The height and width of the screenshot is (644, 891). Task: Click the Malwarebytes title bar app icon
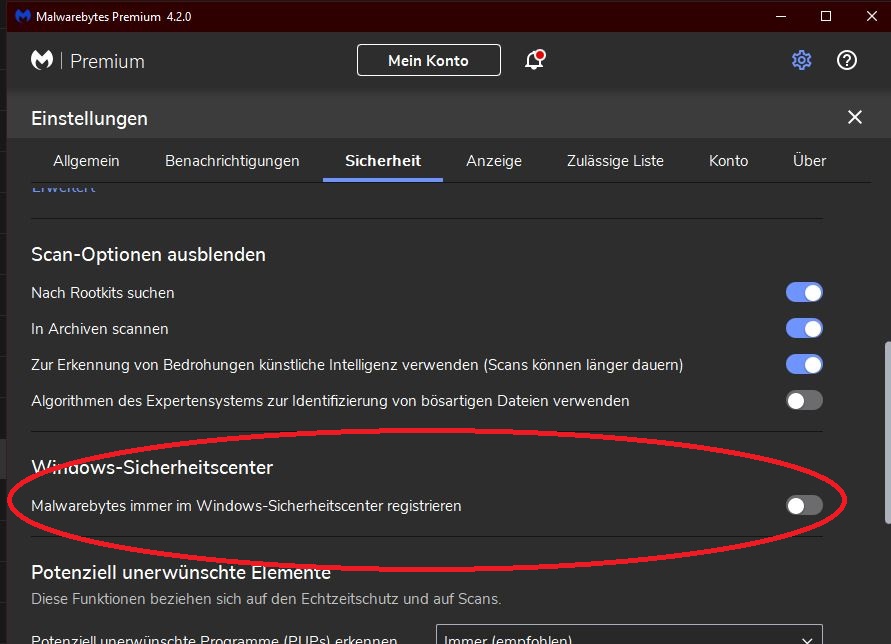click(23, 16)
